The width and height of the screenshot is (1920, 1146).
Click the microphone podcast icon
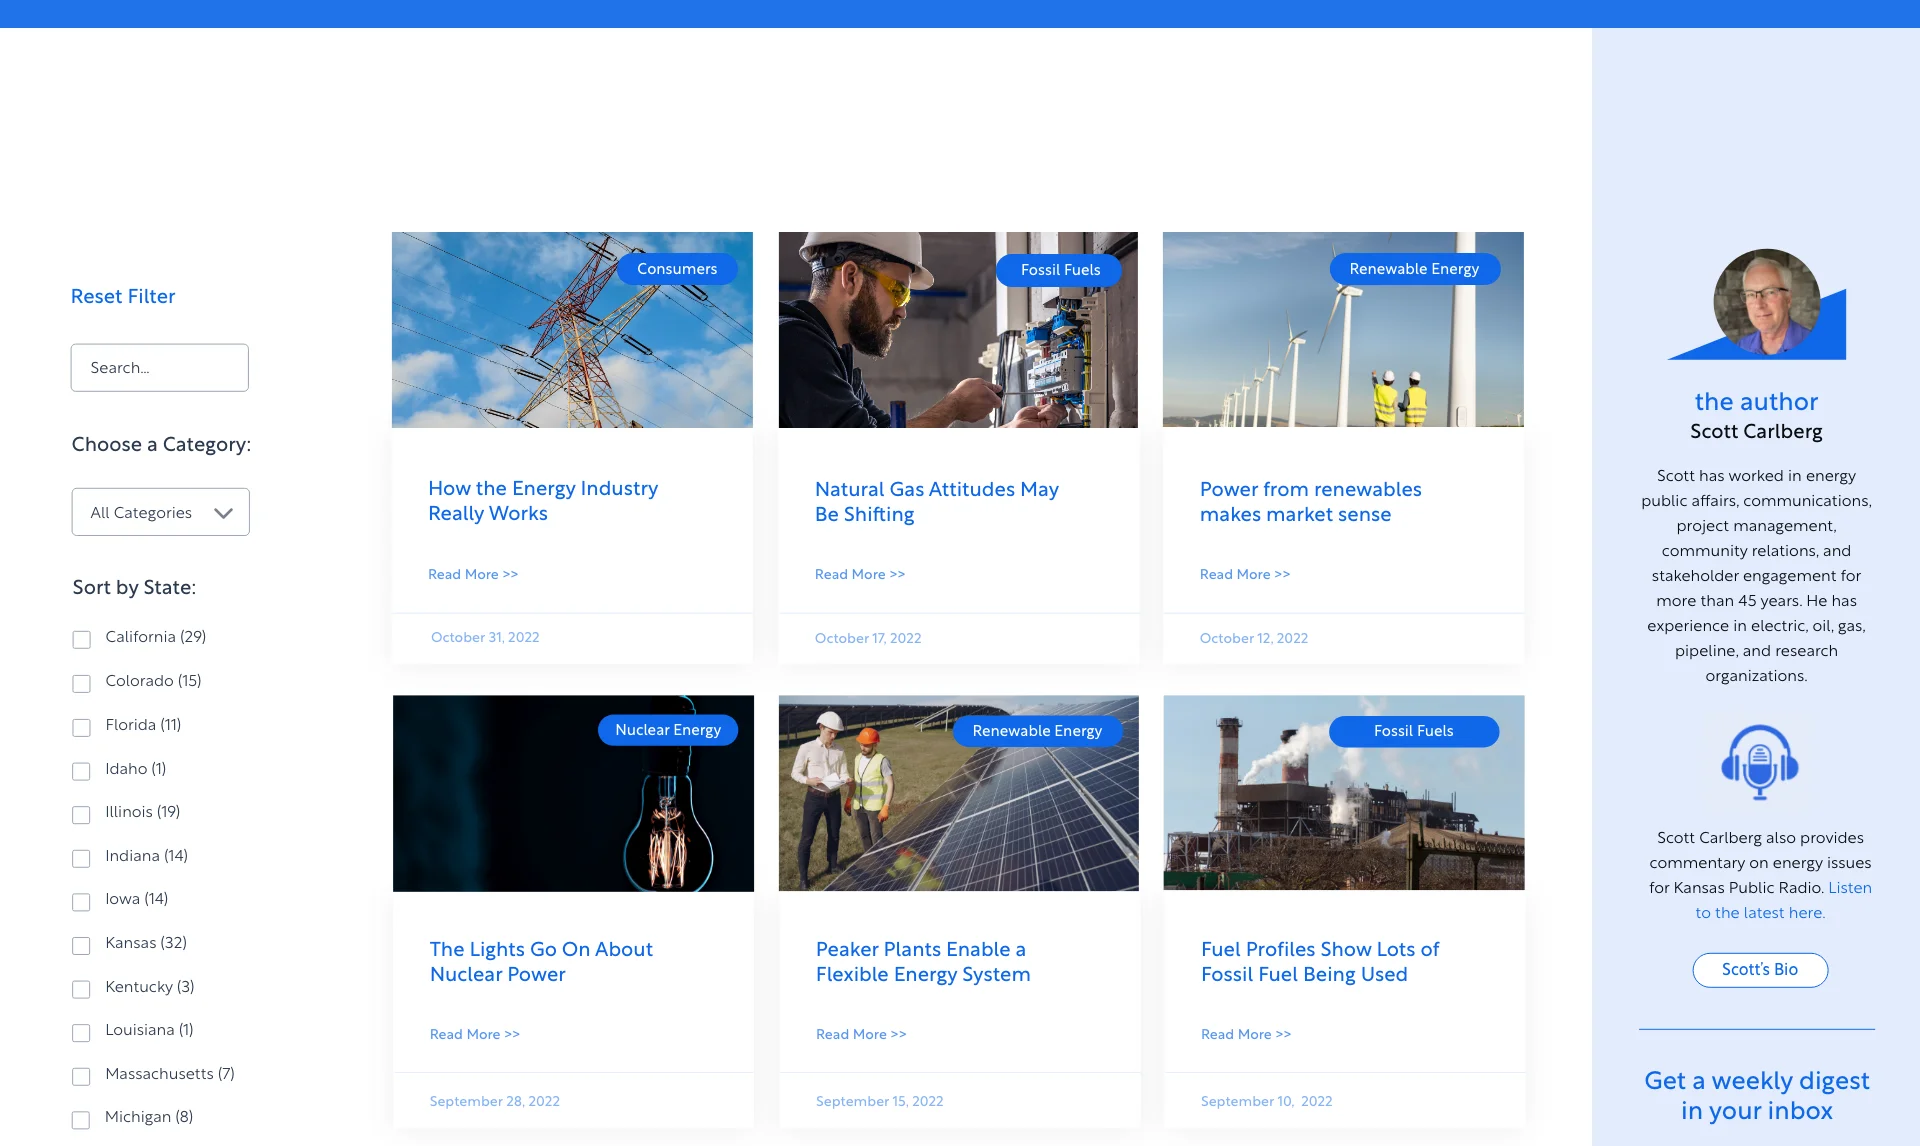tap(1760, 762)
